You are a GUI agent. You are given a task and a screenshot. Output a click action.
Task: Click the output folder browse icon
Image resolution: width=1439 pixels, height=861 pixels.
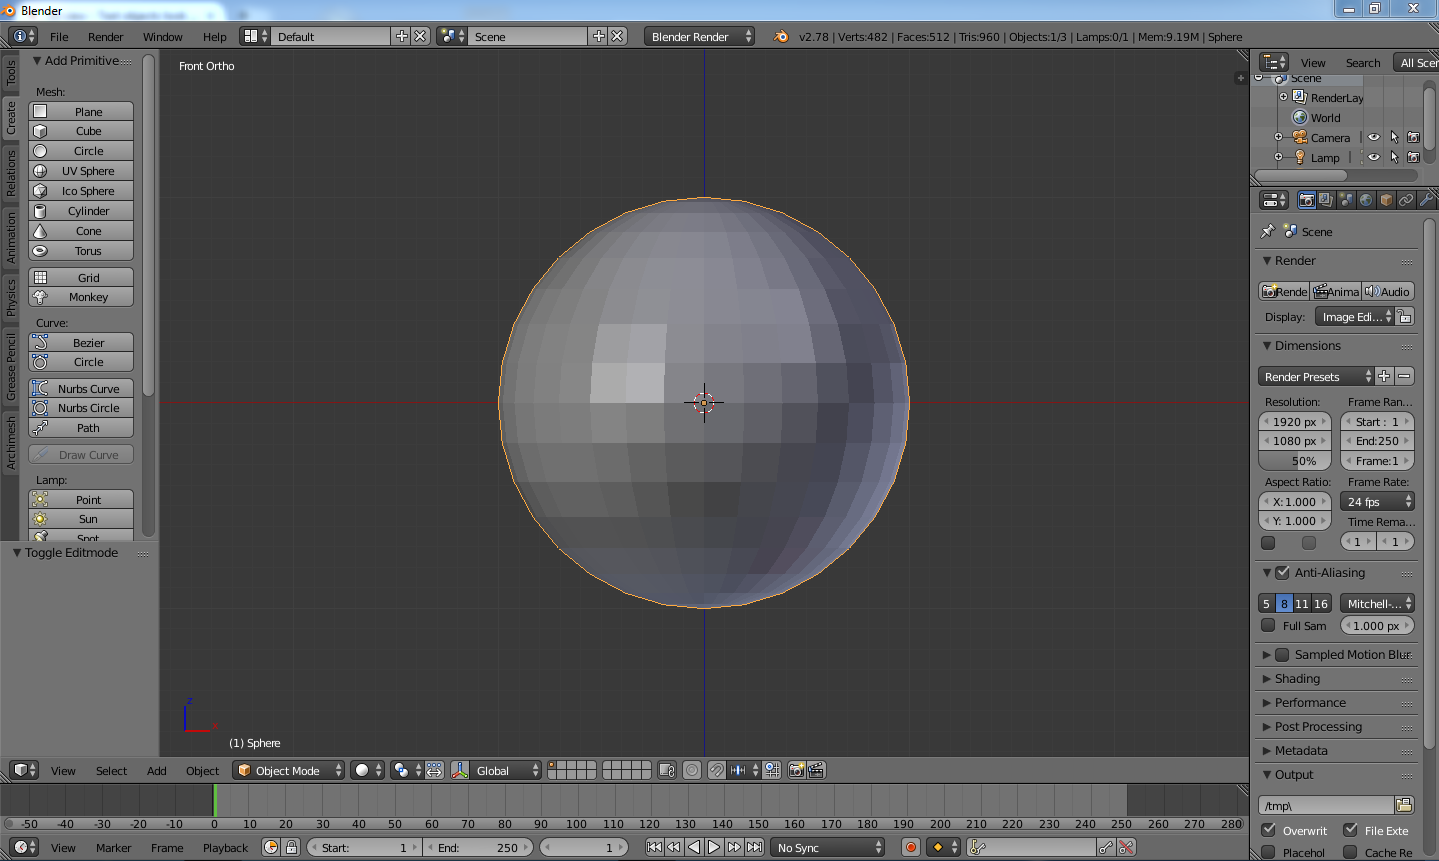tap(1404, 805)
